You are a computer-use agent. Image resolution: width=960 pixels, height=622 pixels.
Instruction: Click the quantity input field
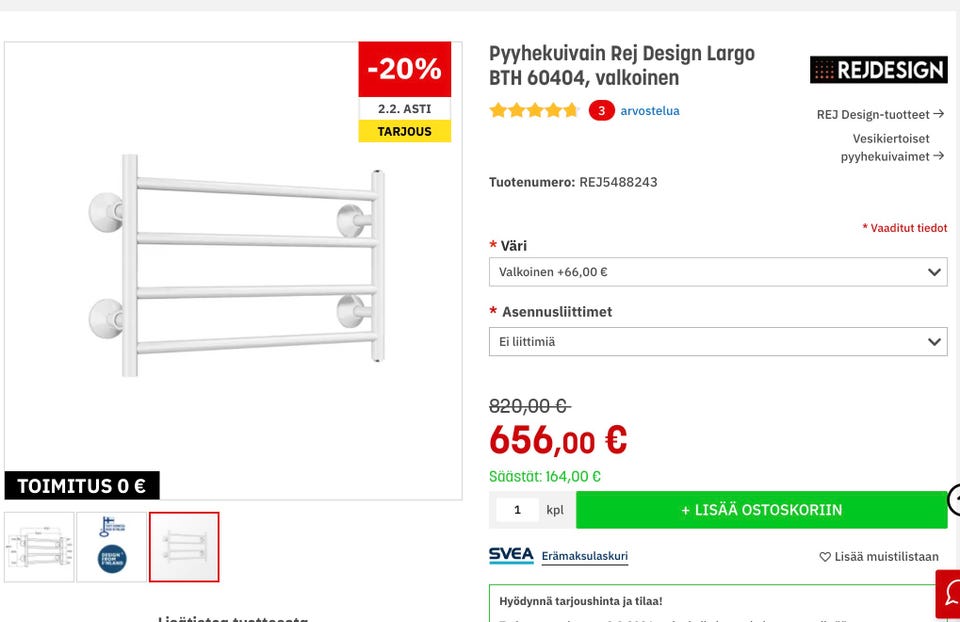pos(517,510)
